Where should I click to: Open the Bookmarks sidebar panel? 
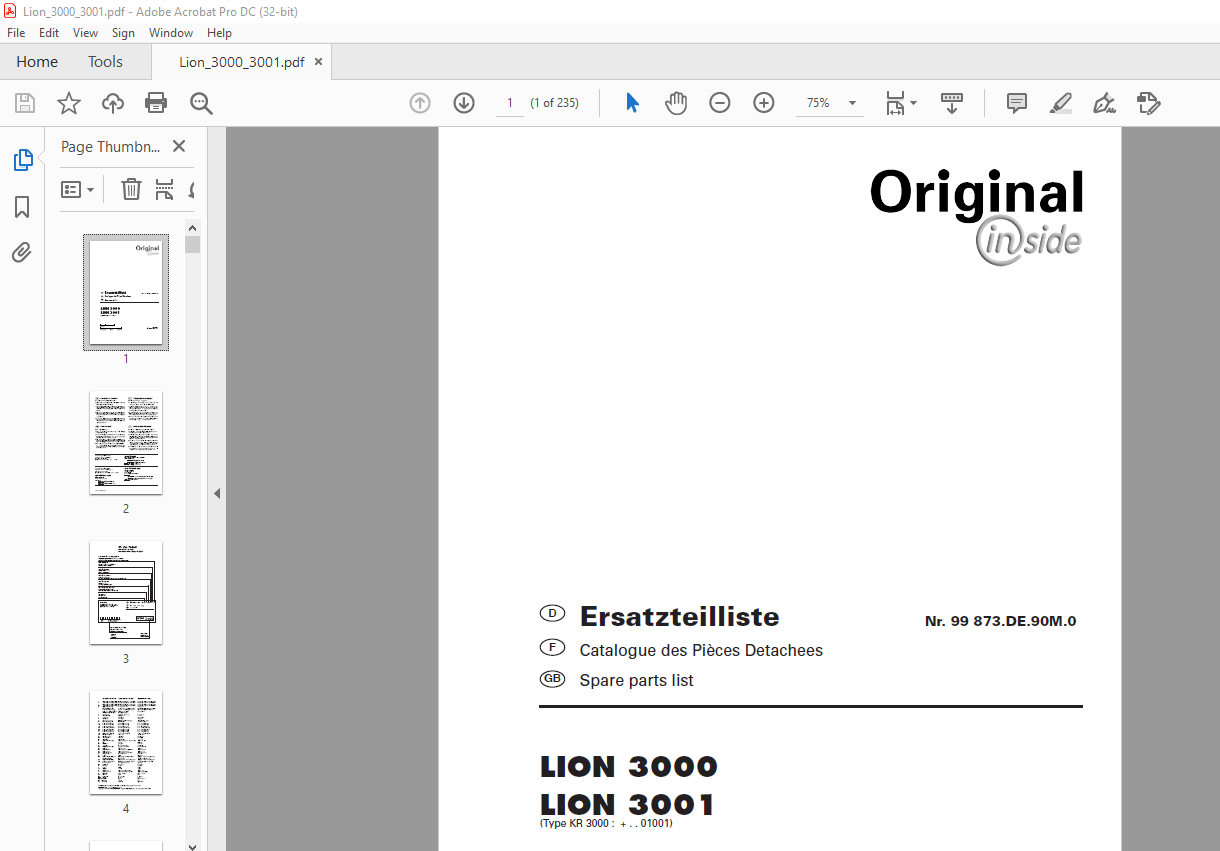tap(22, 207)
